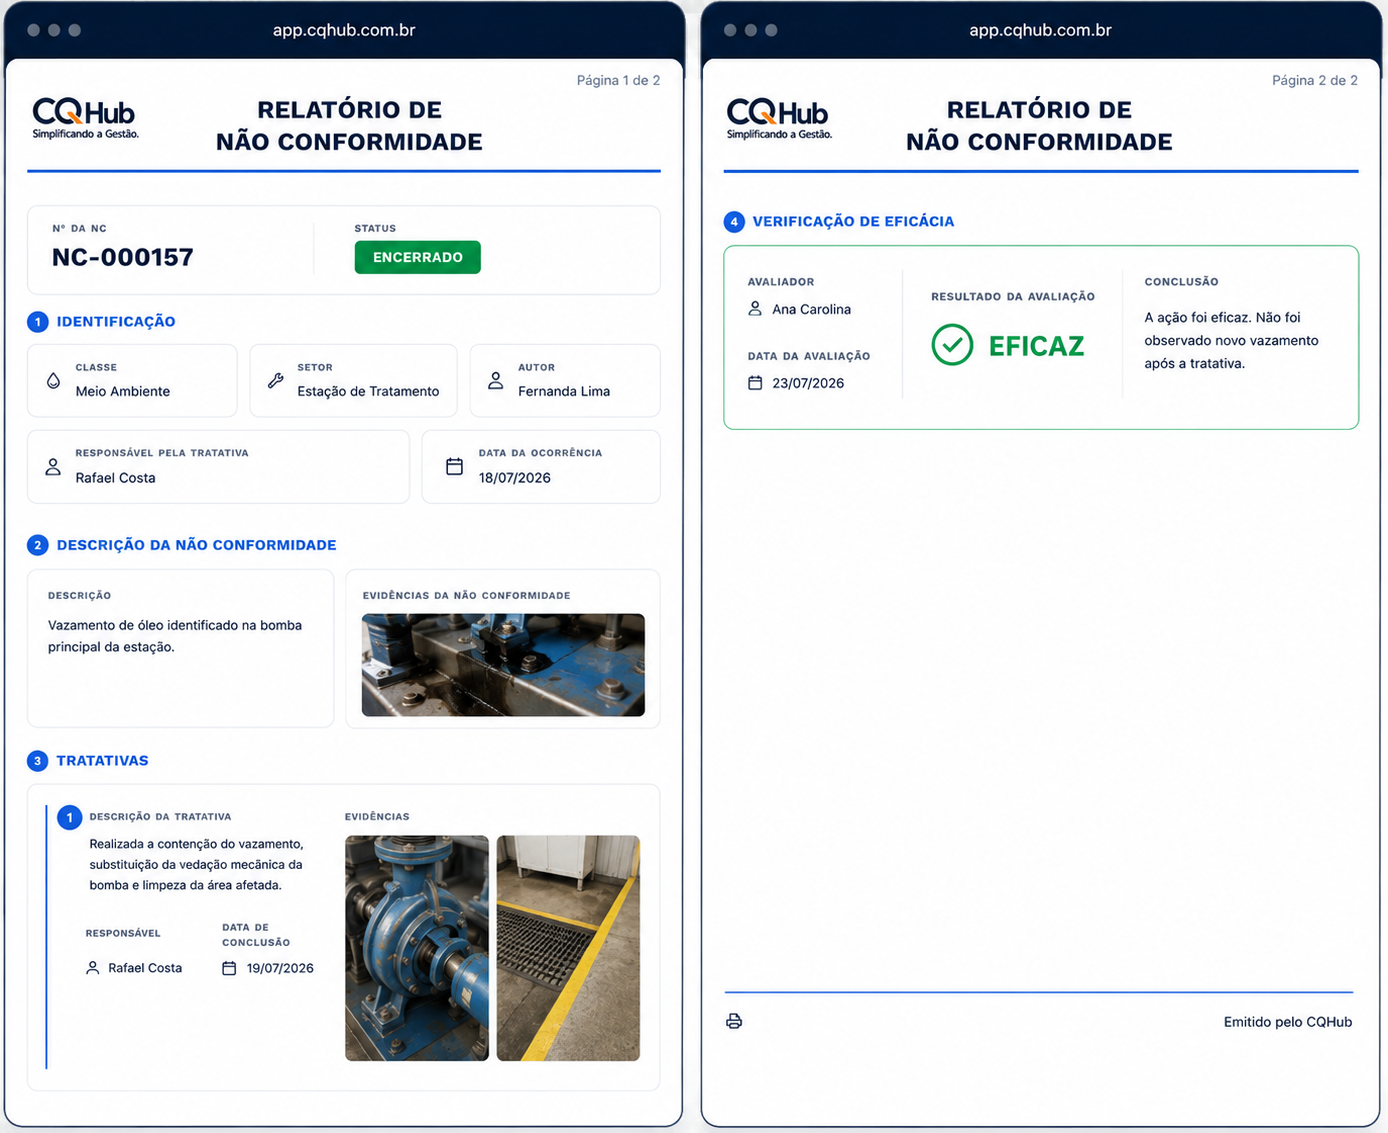Click the person icon in Responsável pela Tratativa card

54,467
